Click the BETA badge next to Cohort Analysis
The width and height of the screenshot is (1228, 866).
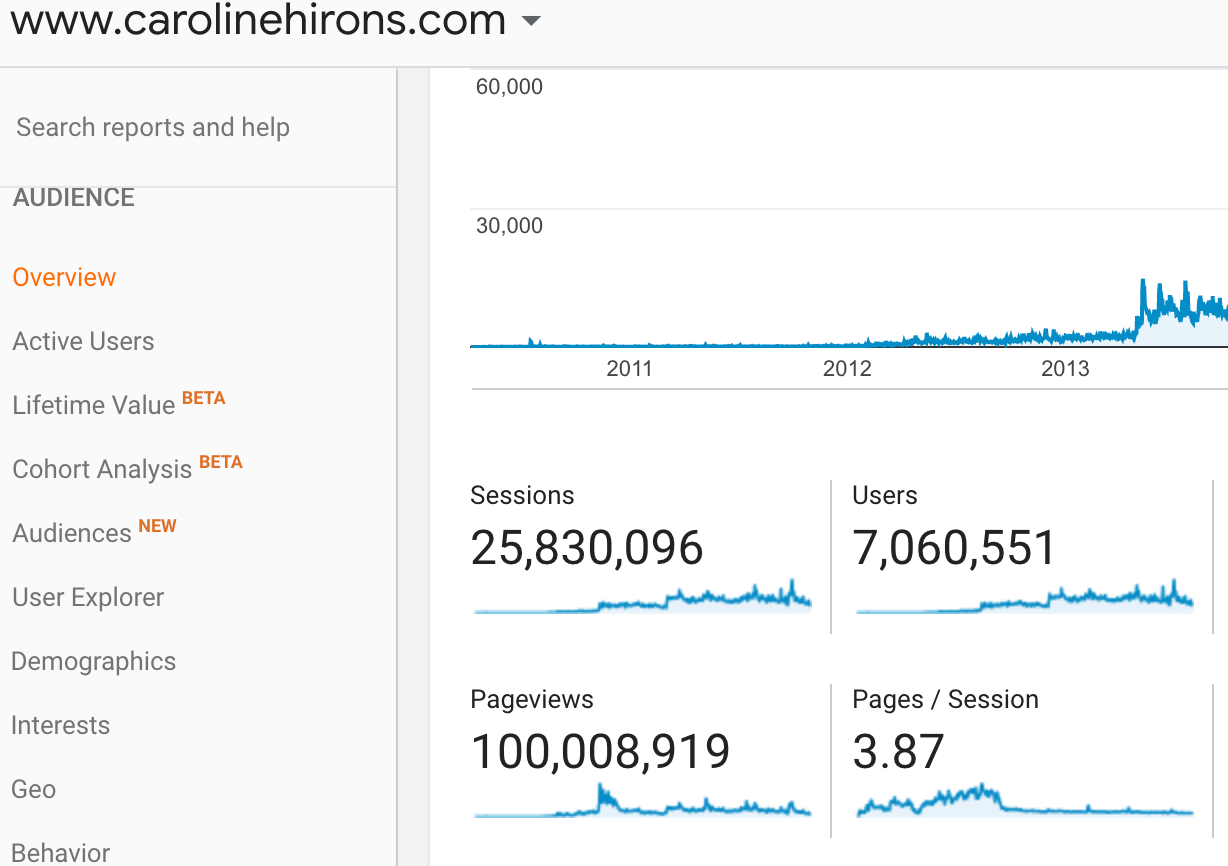(220, 462)
